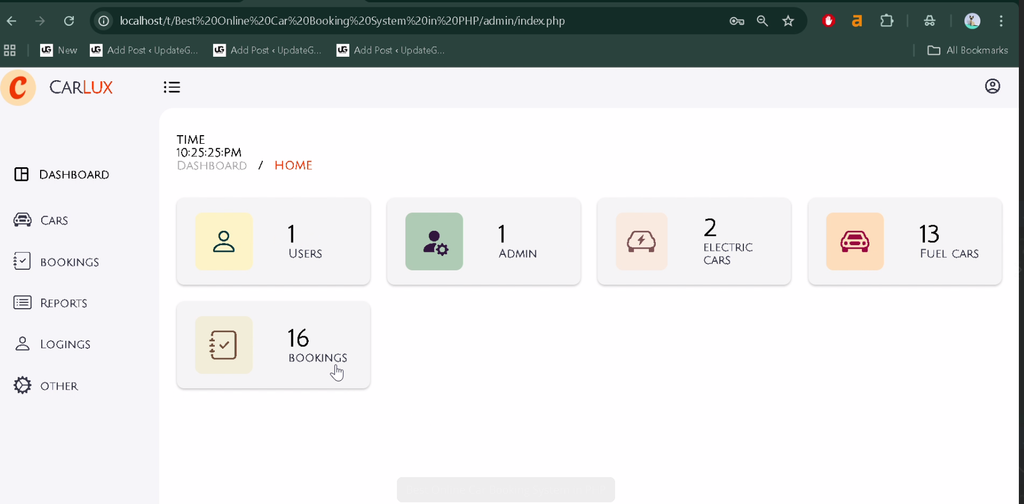Click the 'Fuel Cars' card label
This screenshot has width=1024, height=504.
pos(949,253)
